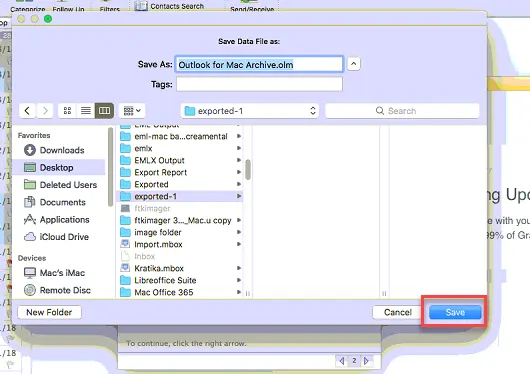Image resolution: width=530 pixels, height=374 pixels.
Task: Click the Downloads arrow icon
Action: 30,150
